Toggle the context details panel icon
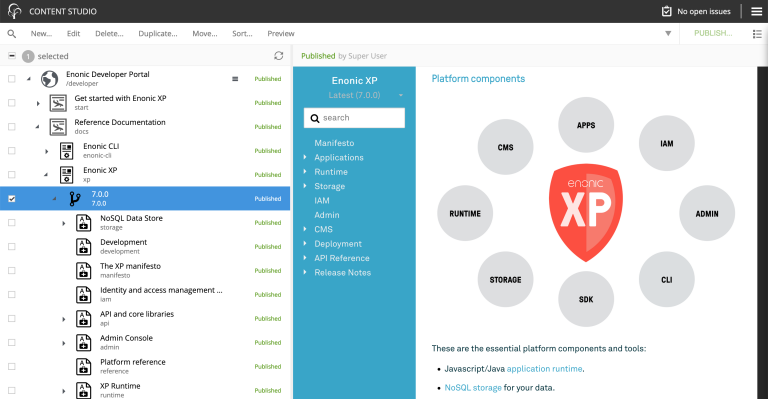768x399 pixels. (757, 34)
